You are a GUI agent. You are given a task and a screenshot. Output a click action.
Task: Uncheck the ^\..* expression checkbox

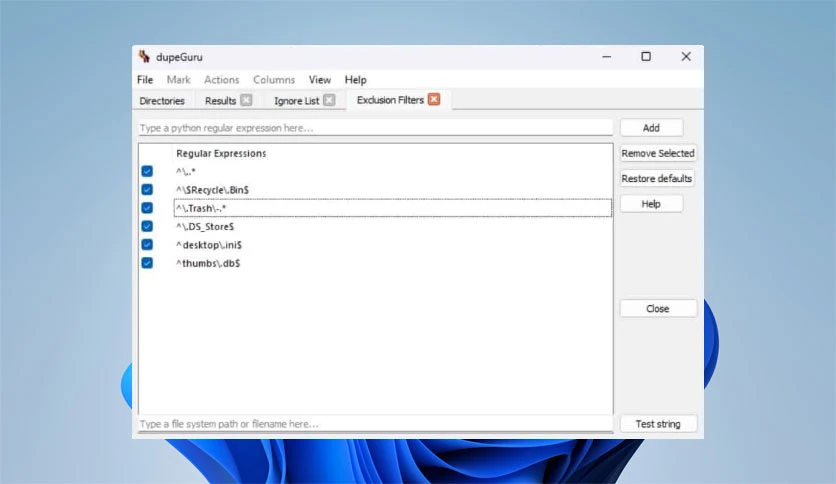click(x=147, y=171)
